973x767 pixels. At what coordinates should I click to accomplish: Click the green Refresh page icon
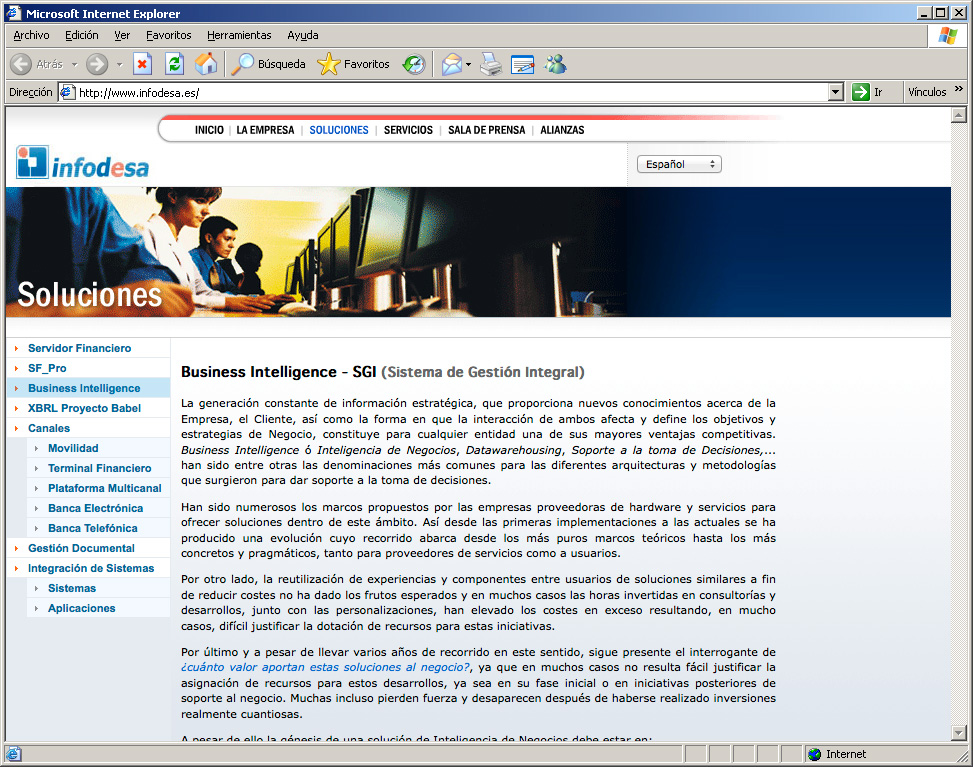click(x=174, y=64)
